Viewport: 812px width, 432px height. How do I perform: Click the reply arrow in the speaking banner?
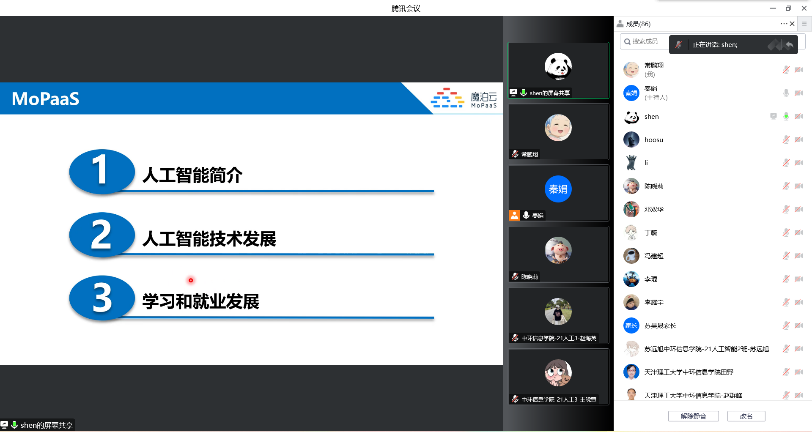point(790,44)
